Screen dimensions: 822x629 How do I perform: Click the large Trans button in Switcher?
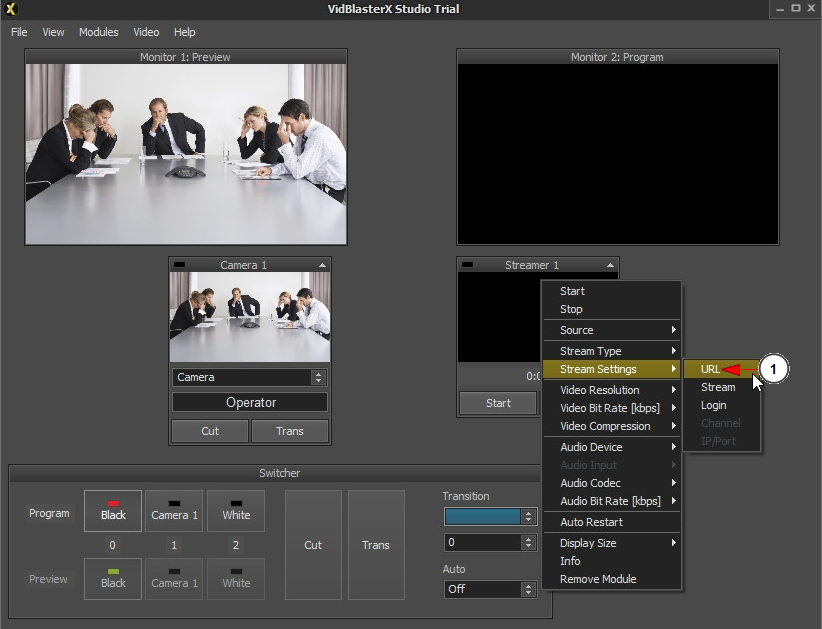[376, 545]
